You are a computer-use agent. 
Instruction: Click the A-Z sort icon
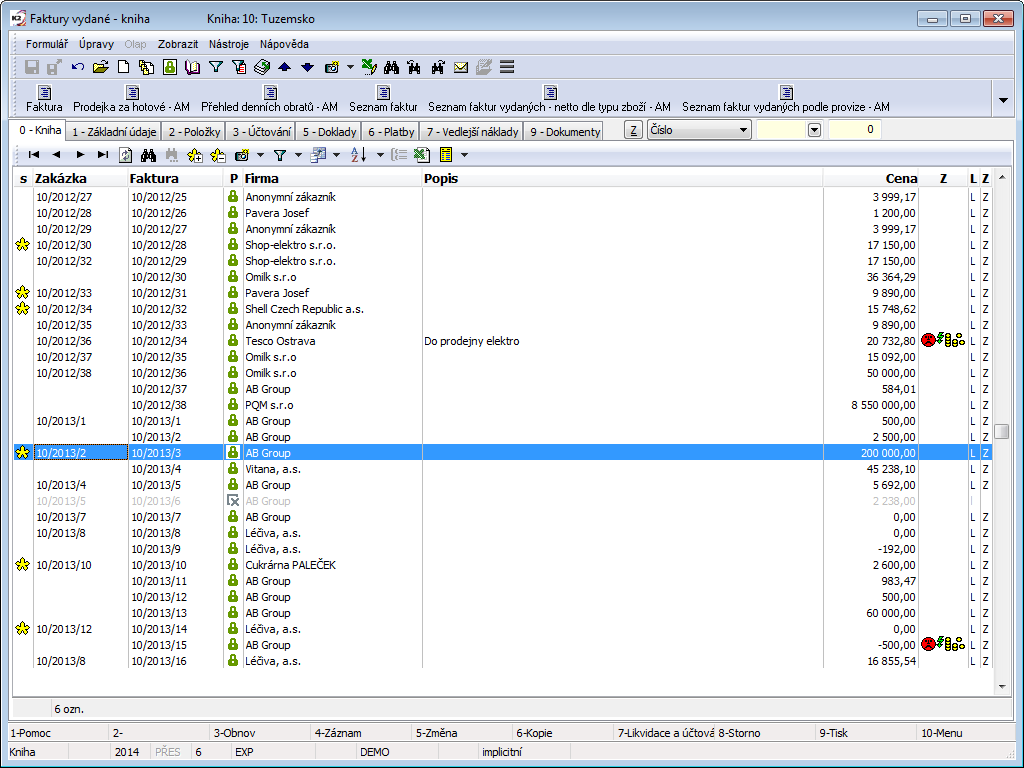(359, 155)
